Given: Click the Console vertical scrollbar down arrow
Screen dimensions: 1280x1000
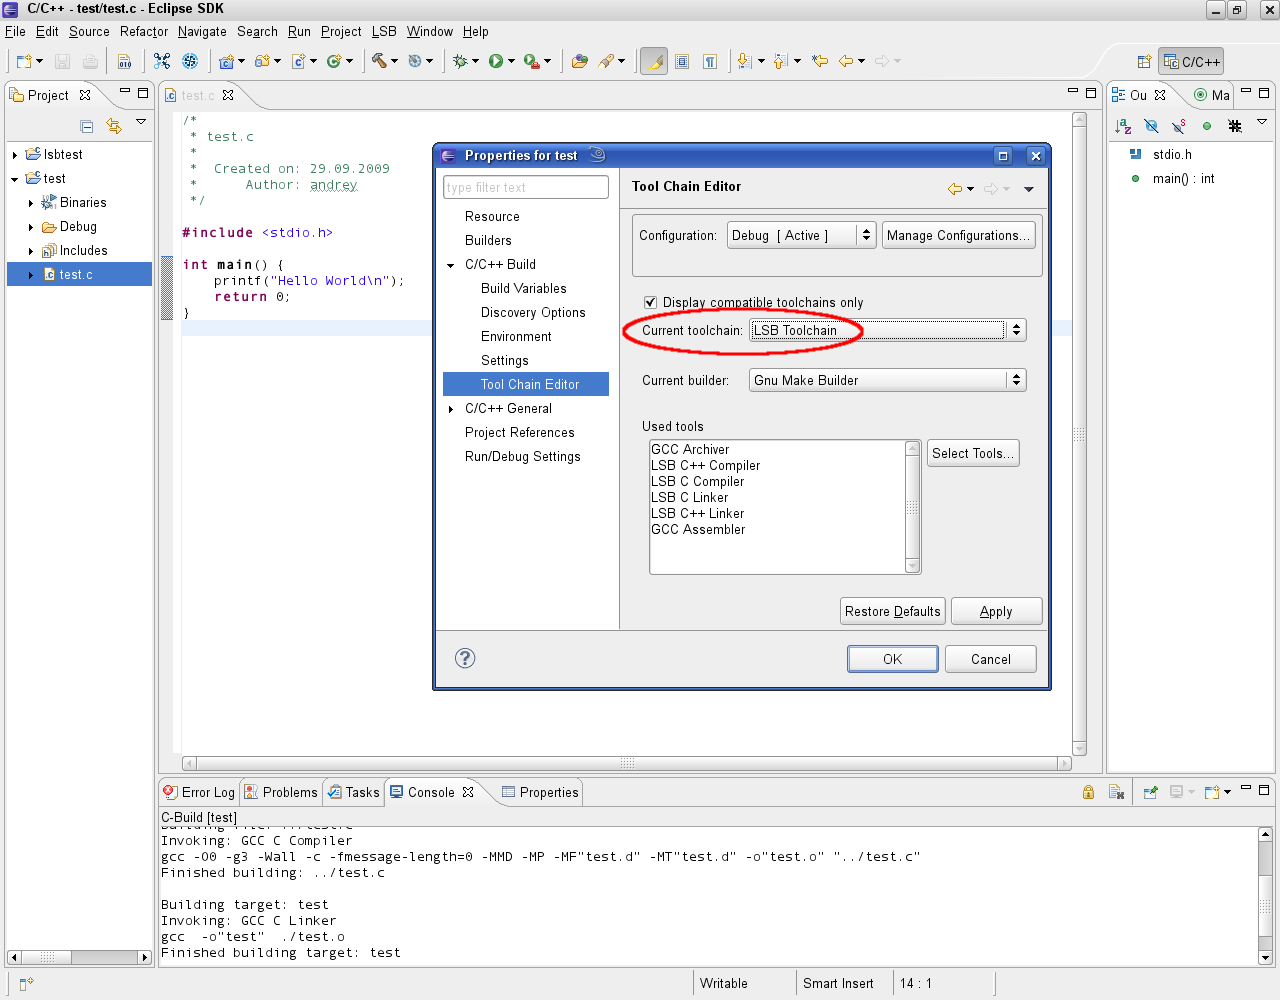Looking at the screenshot, I should coord(1265,957).
